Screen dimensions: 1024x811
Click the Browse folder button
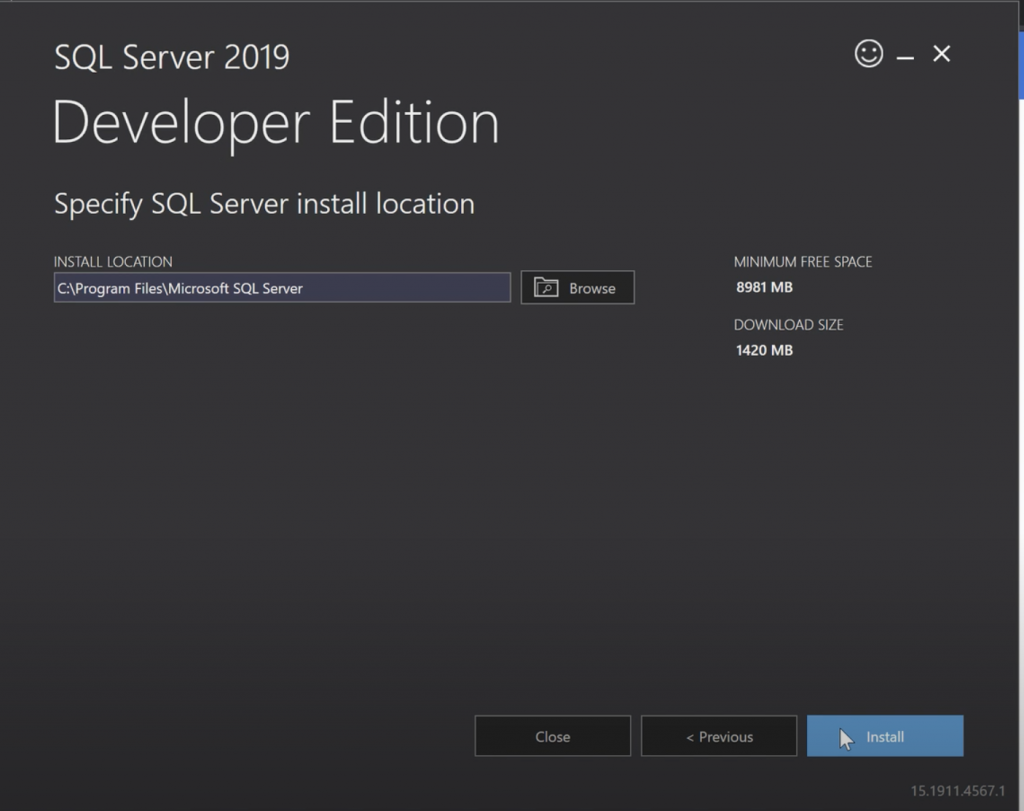(x=577, y=287)
